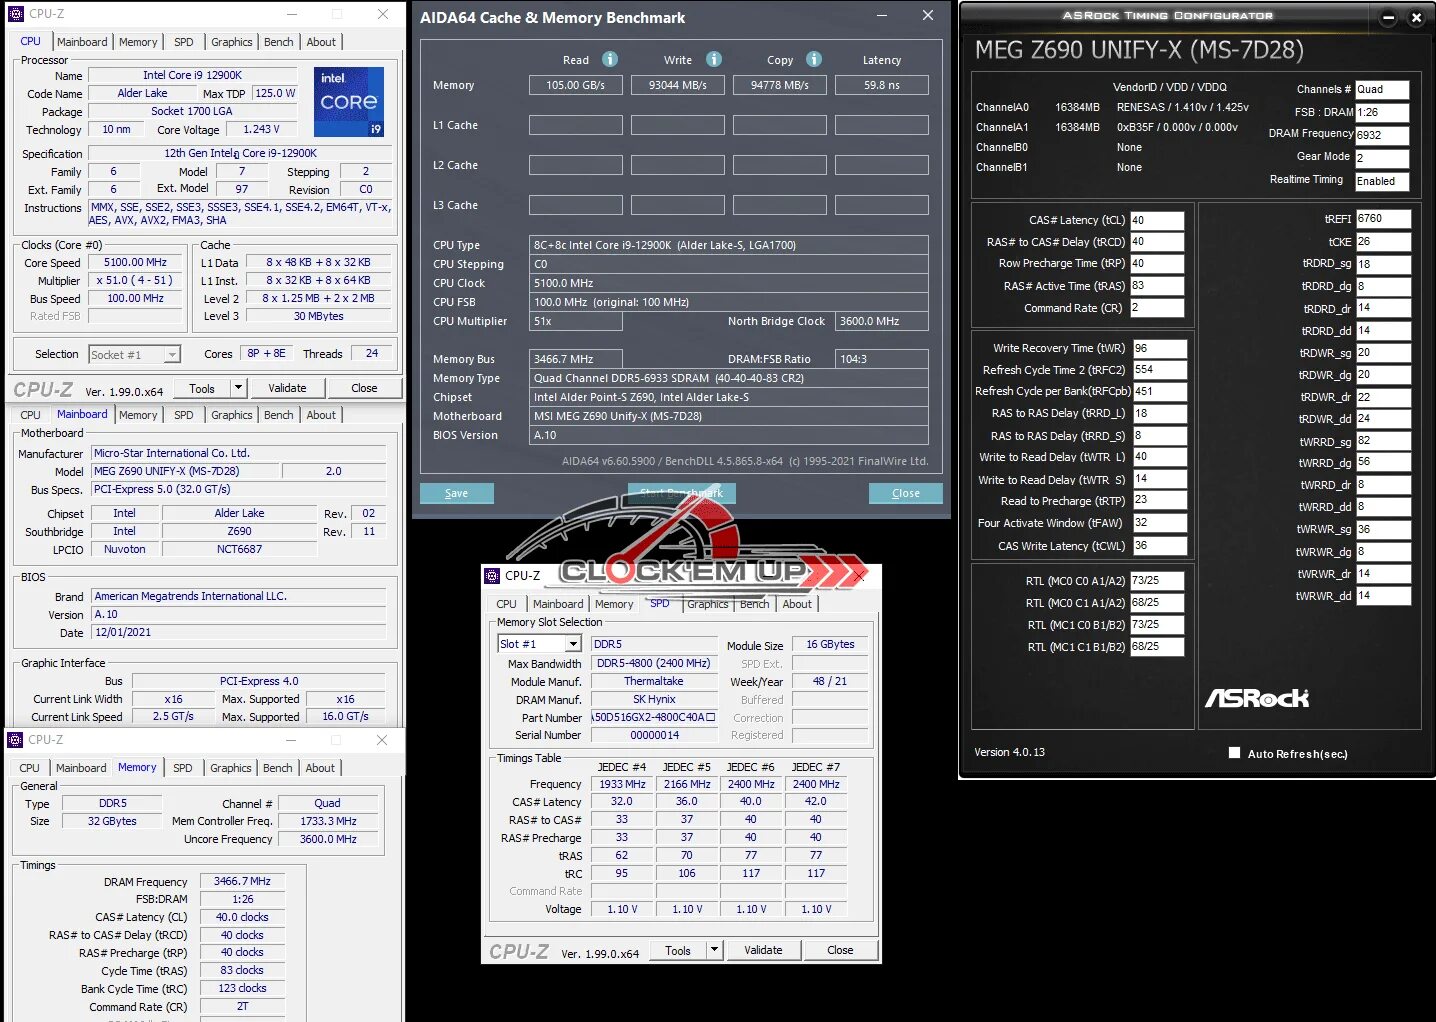Click the Part Number field in SPD window
This screenshot has width=1436, height=1022.
point(654,717)
